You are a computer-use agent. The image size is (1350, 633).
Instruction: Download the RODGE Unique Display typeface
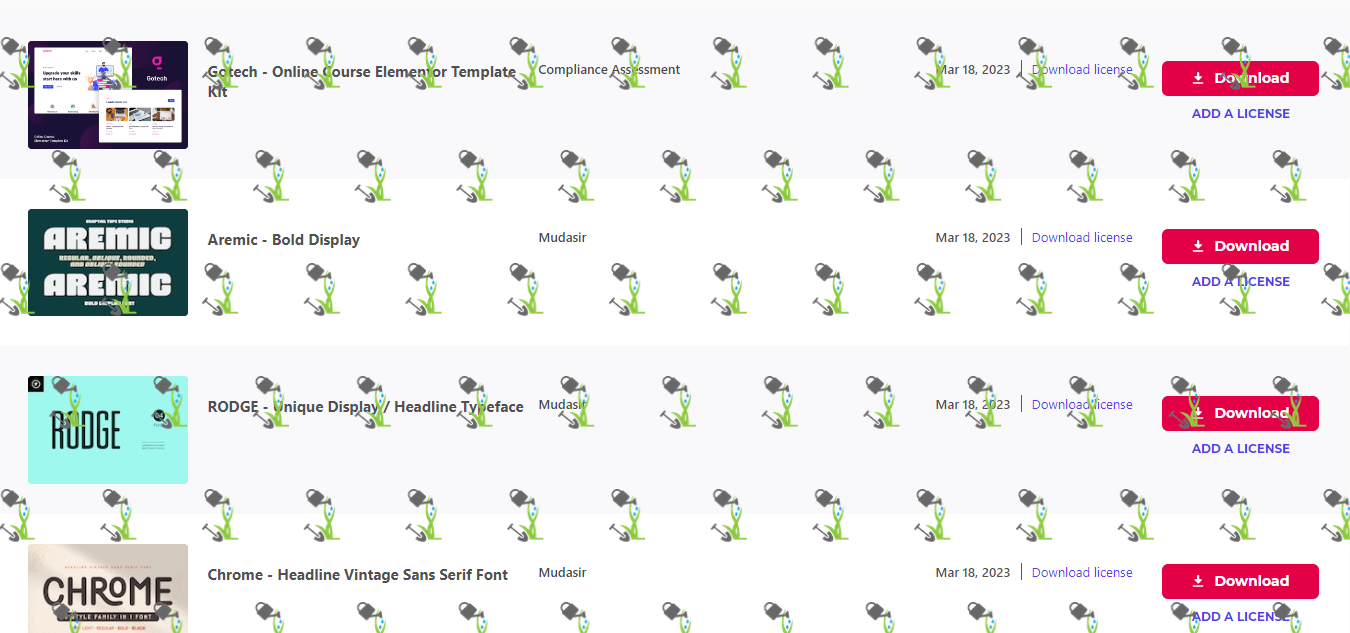pos(1240,413)
